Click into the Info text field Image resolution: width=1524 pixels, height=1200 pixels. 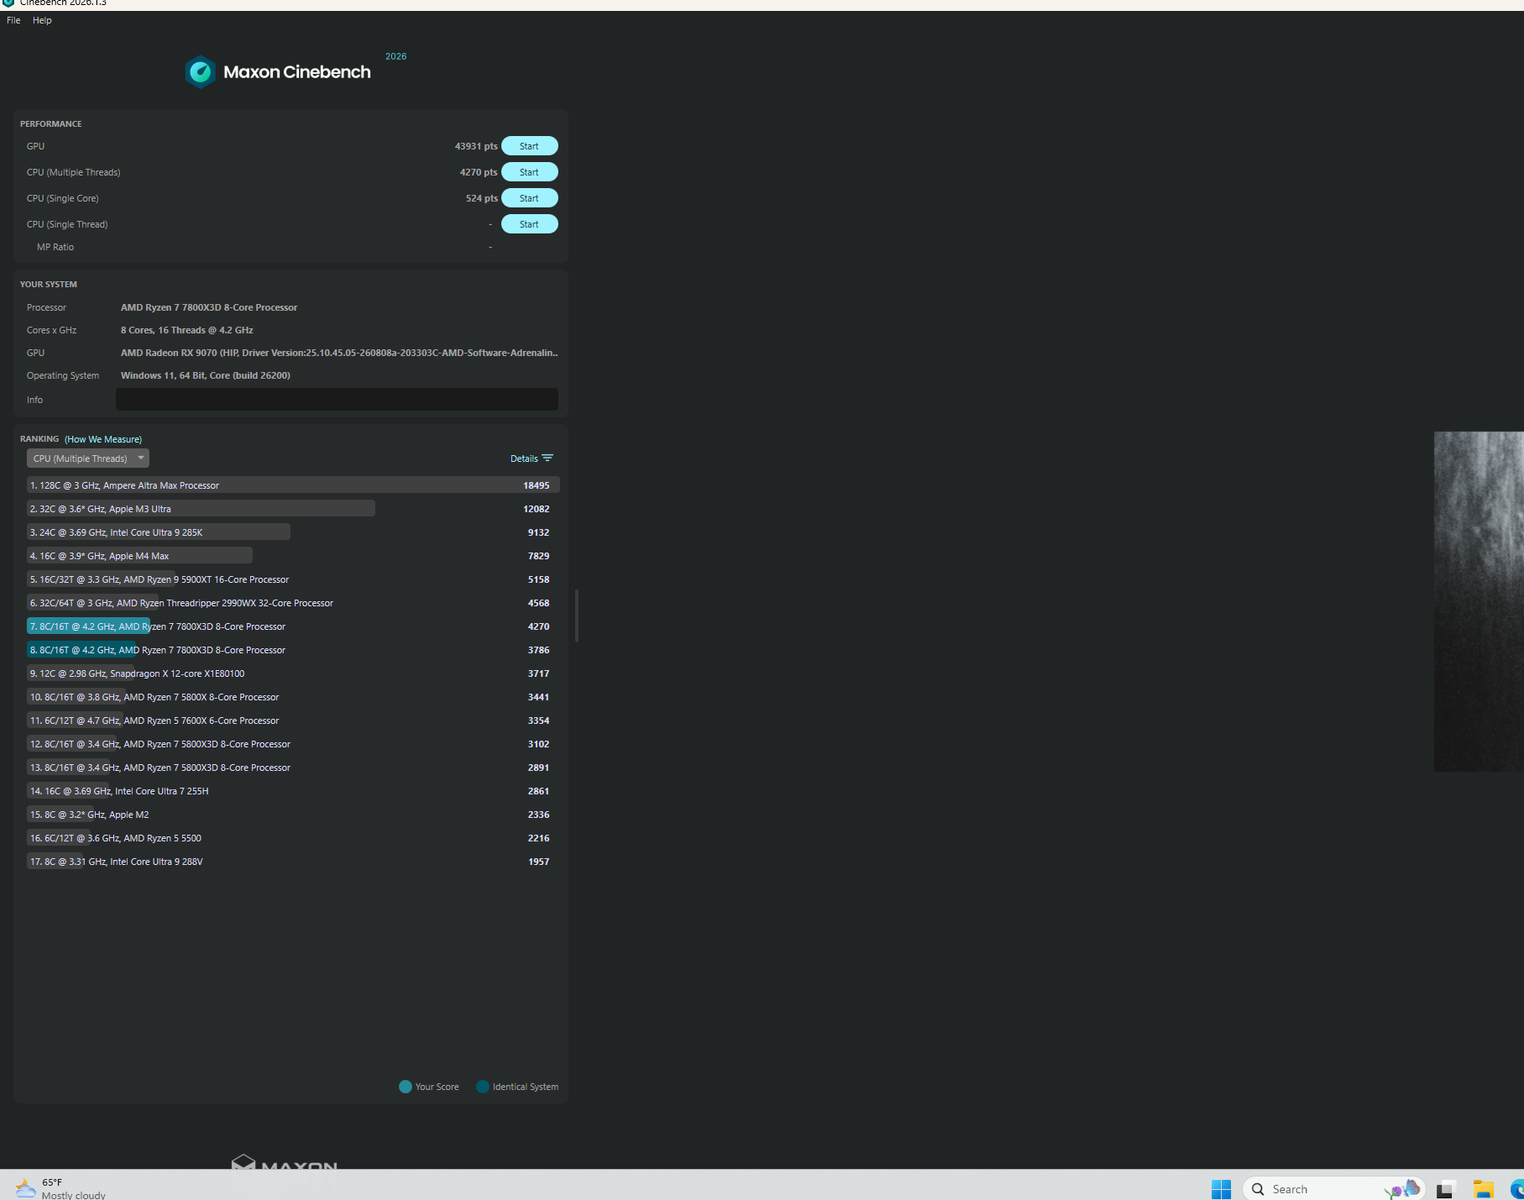click(337, 399)
